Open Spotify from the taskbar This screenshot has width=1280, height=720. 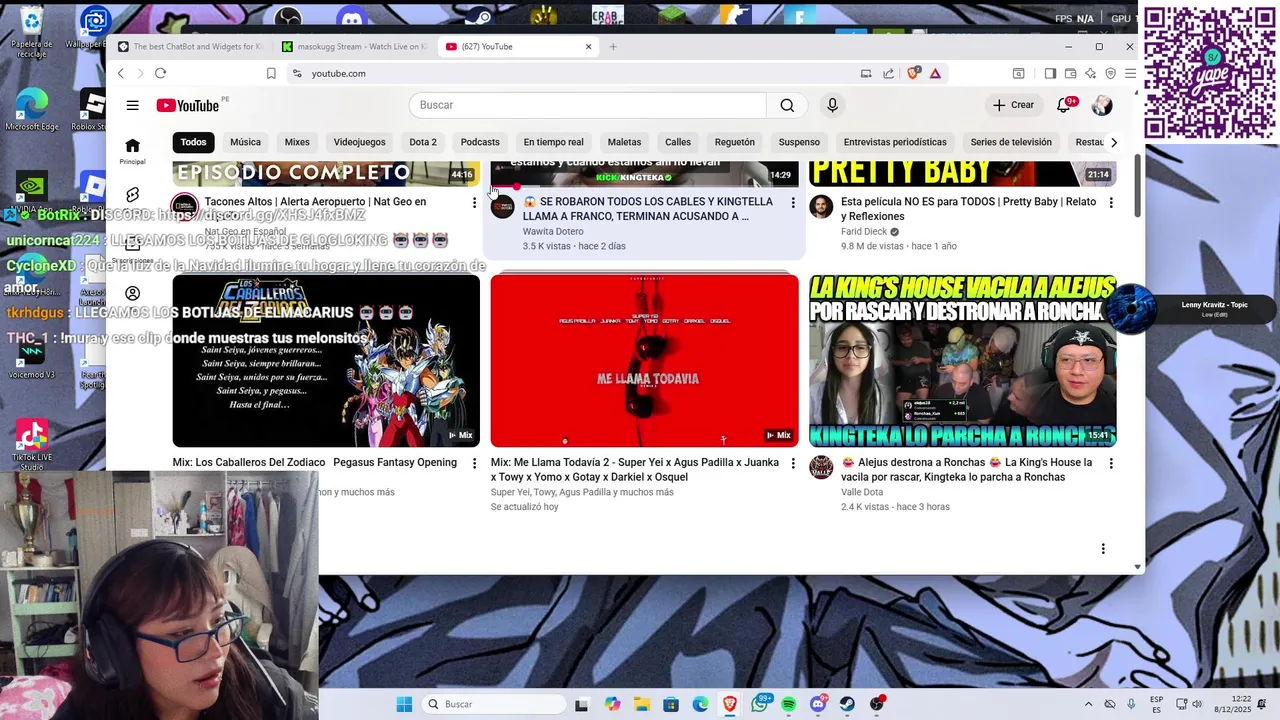789,704
